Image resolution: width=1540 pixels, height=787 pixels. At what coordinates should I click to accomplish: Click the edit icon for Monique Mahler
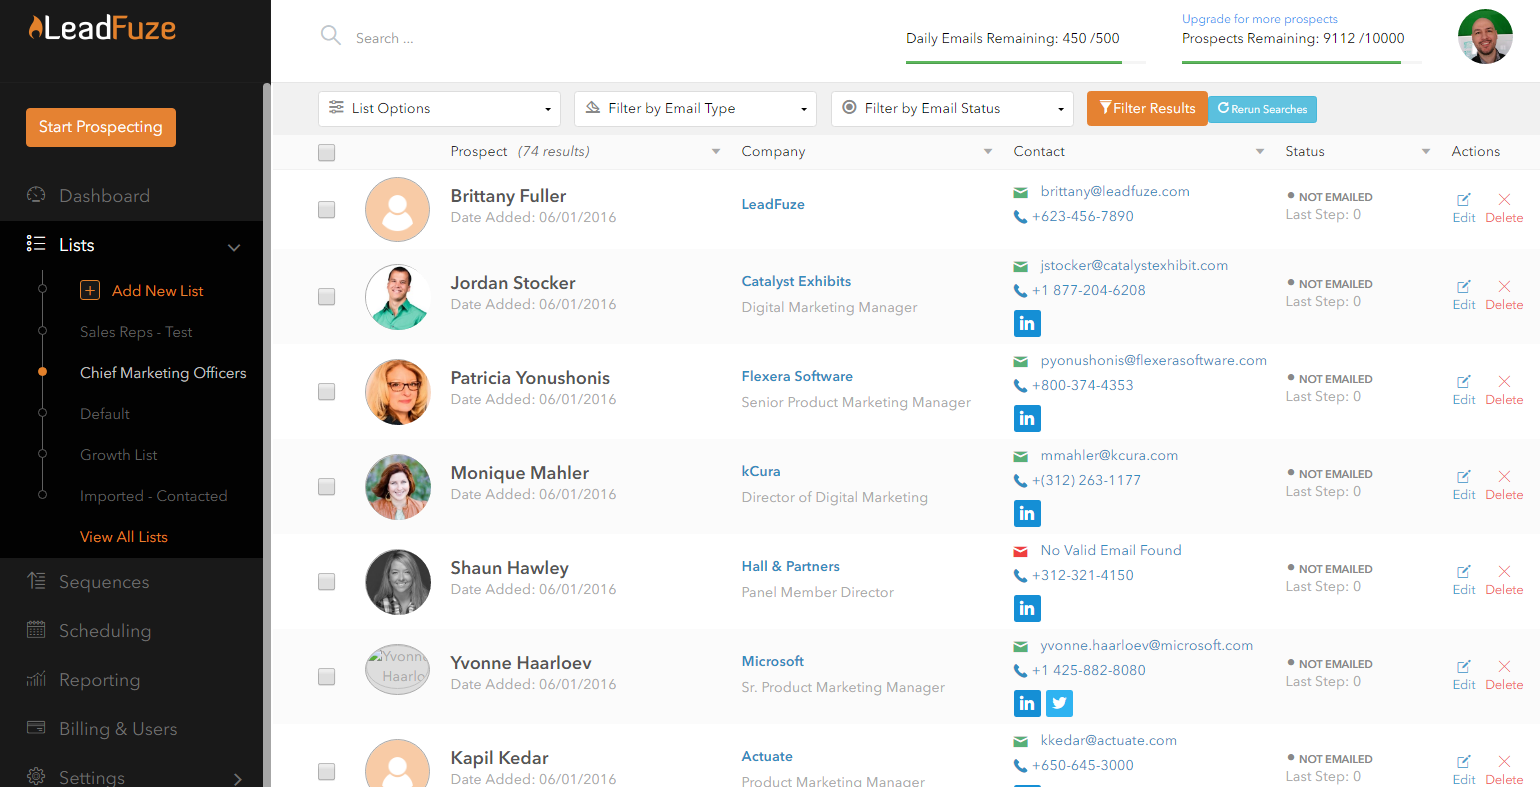(x=1464, y=476)
